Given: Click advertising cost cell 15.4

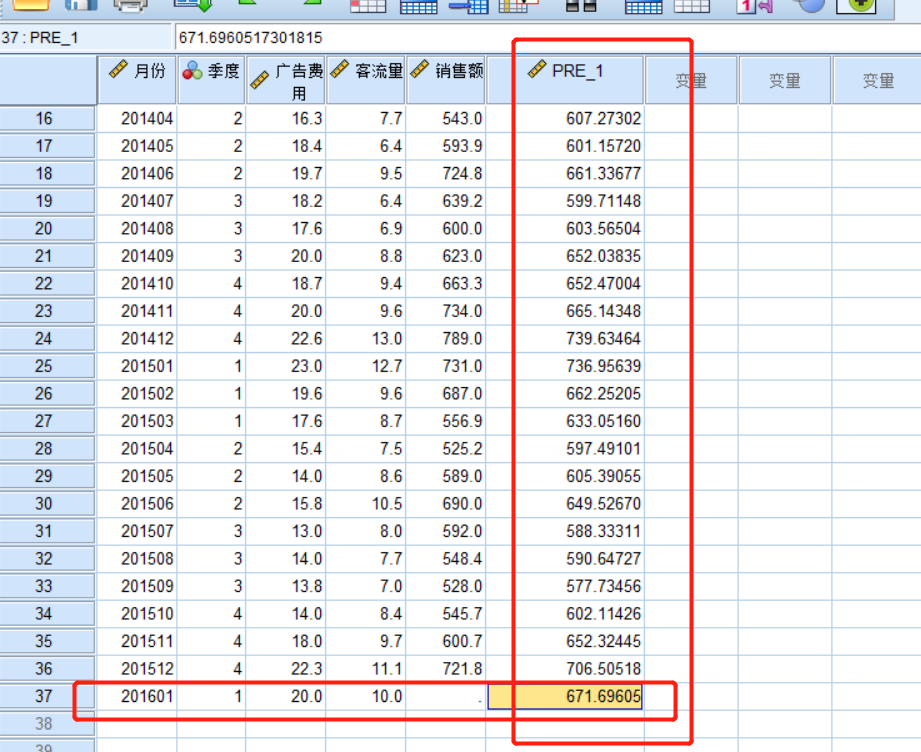Looking at the screenshot, I should 286,448.
